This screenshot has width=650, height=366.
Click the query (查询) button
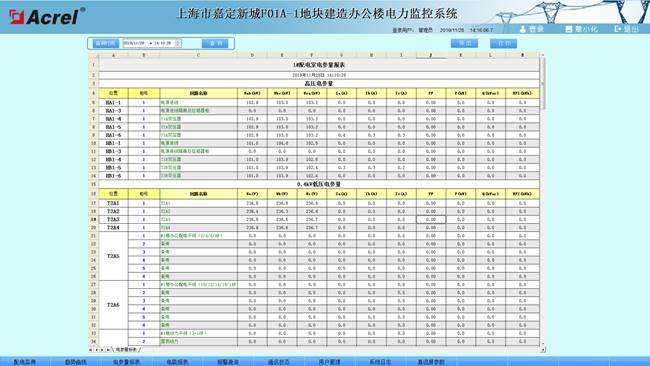point(215,43)
